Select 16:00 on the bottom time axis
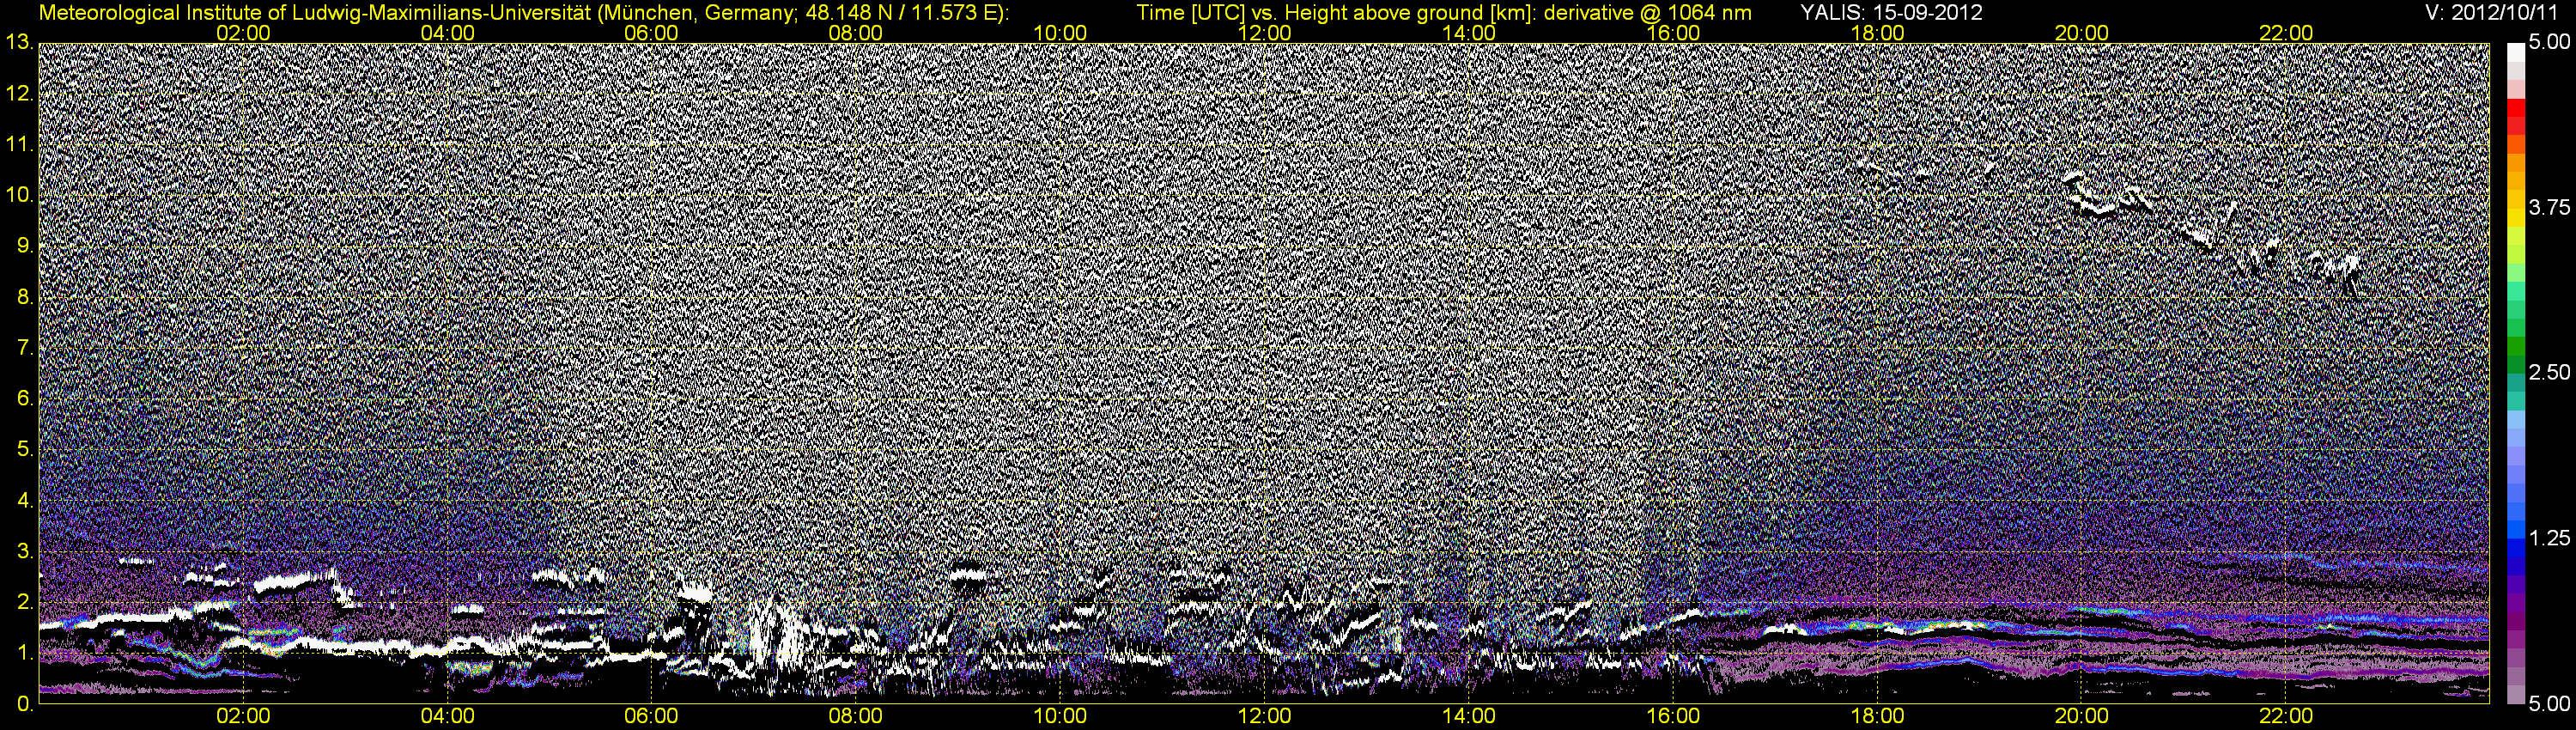The width and height of the screenshot is (2576, 730). 1673,717
